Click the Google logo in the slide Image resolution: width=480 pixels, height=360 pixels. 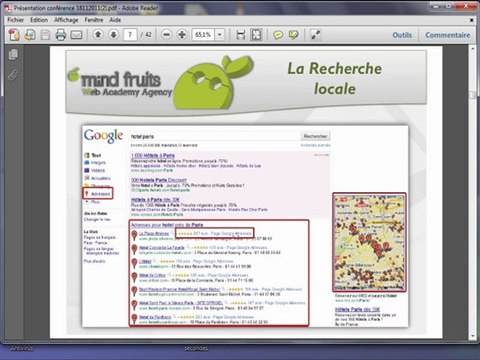pyautogui.click(x=103, y=136)
